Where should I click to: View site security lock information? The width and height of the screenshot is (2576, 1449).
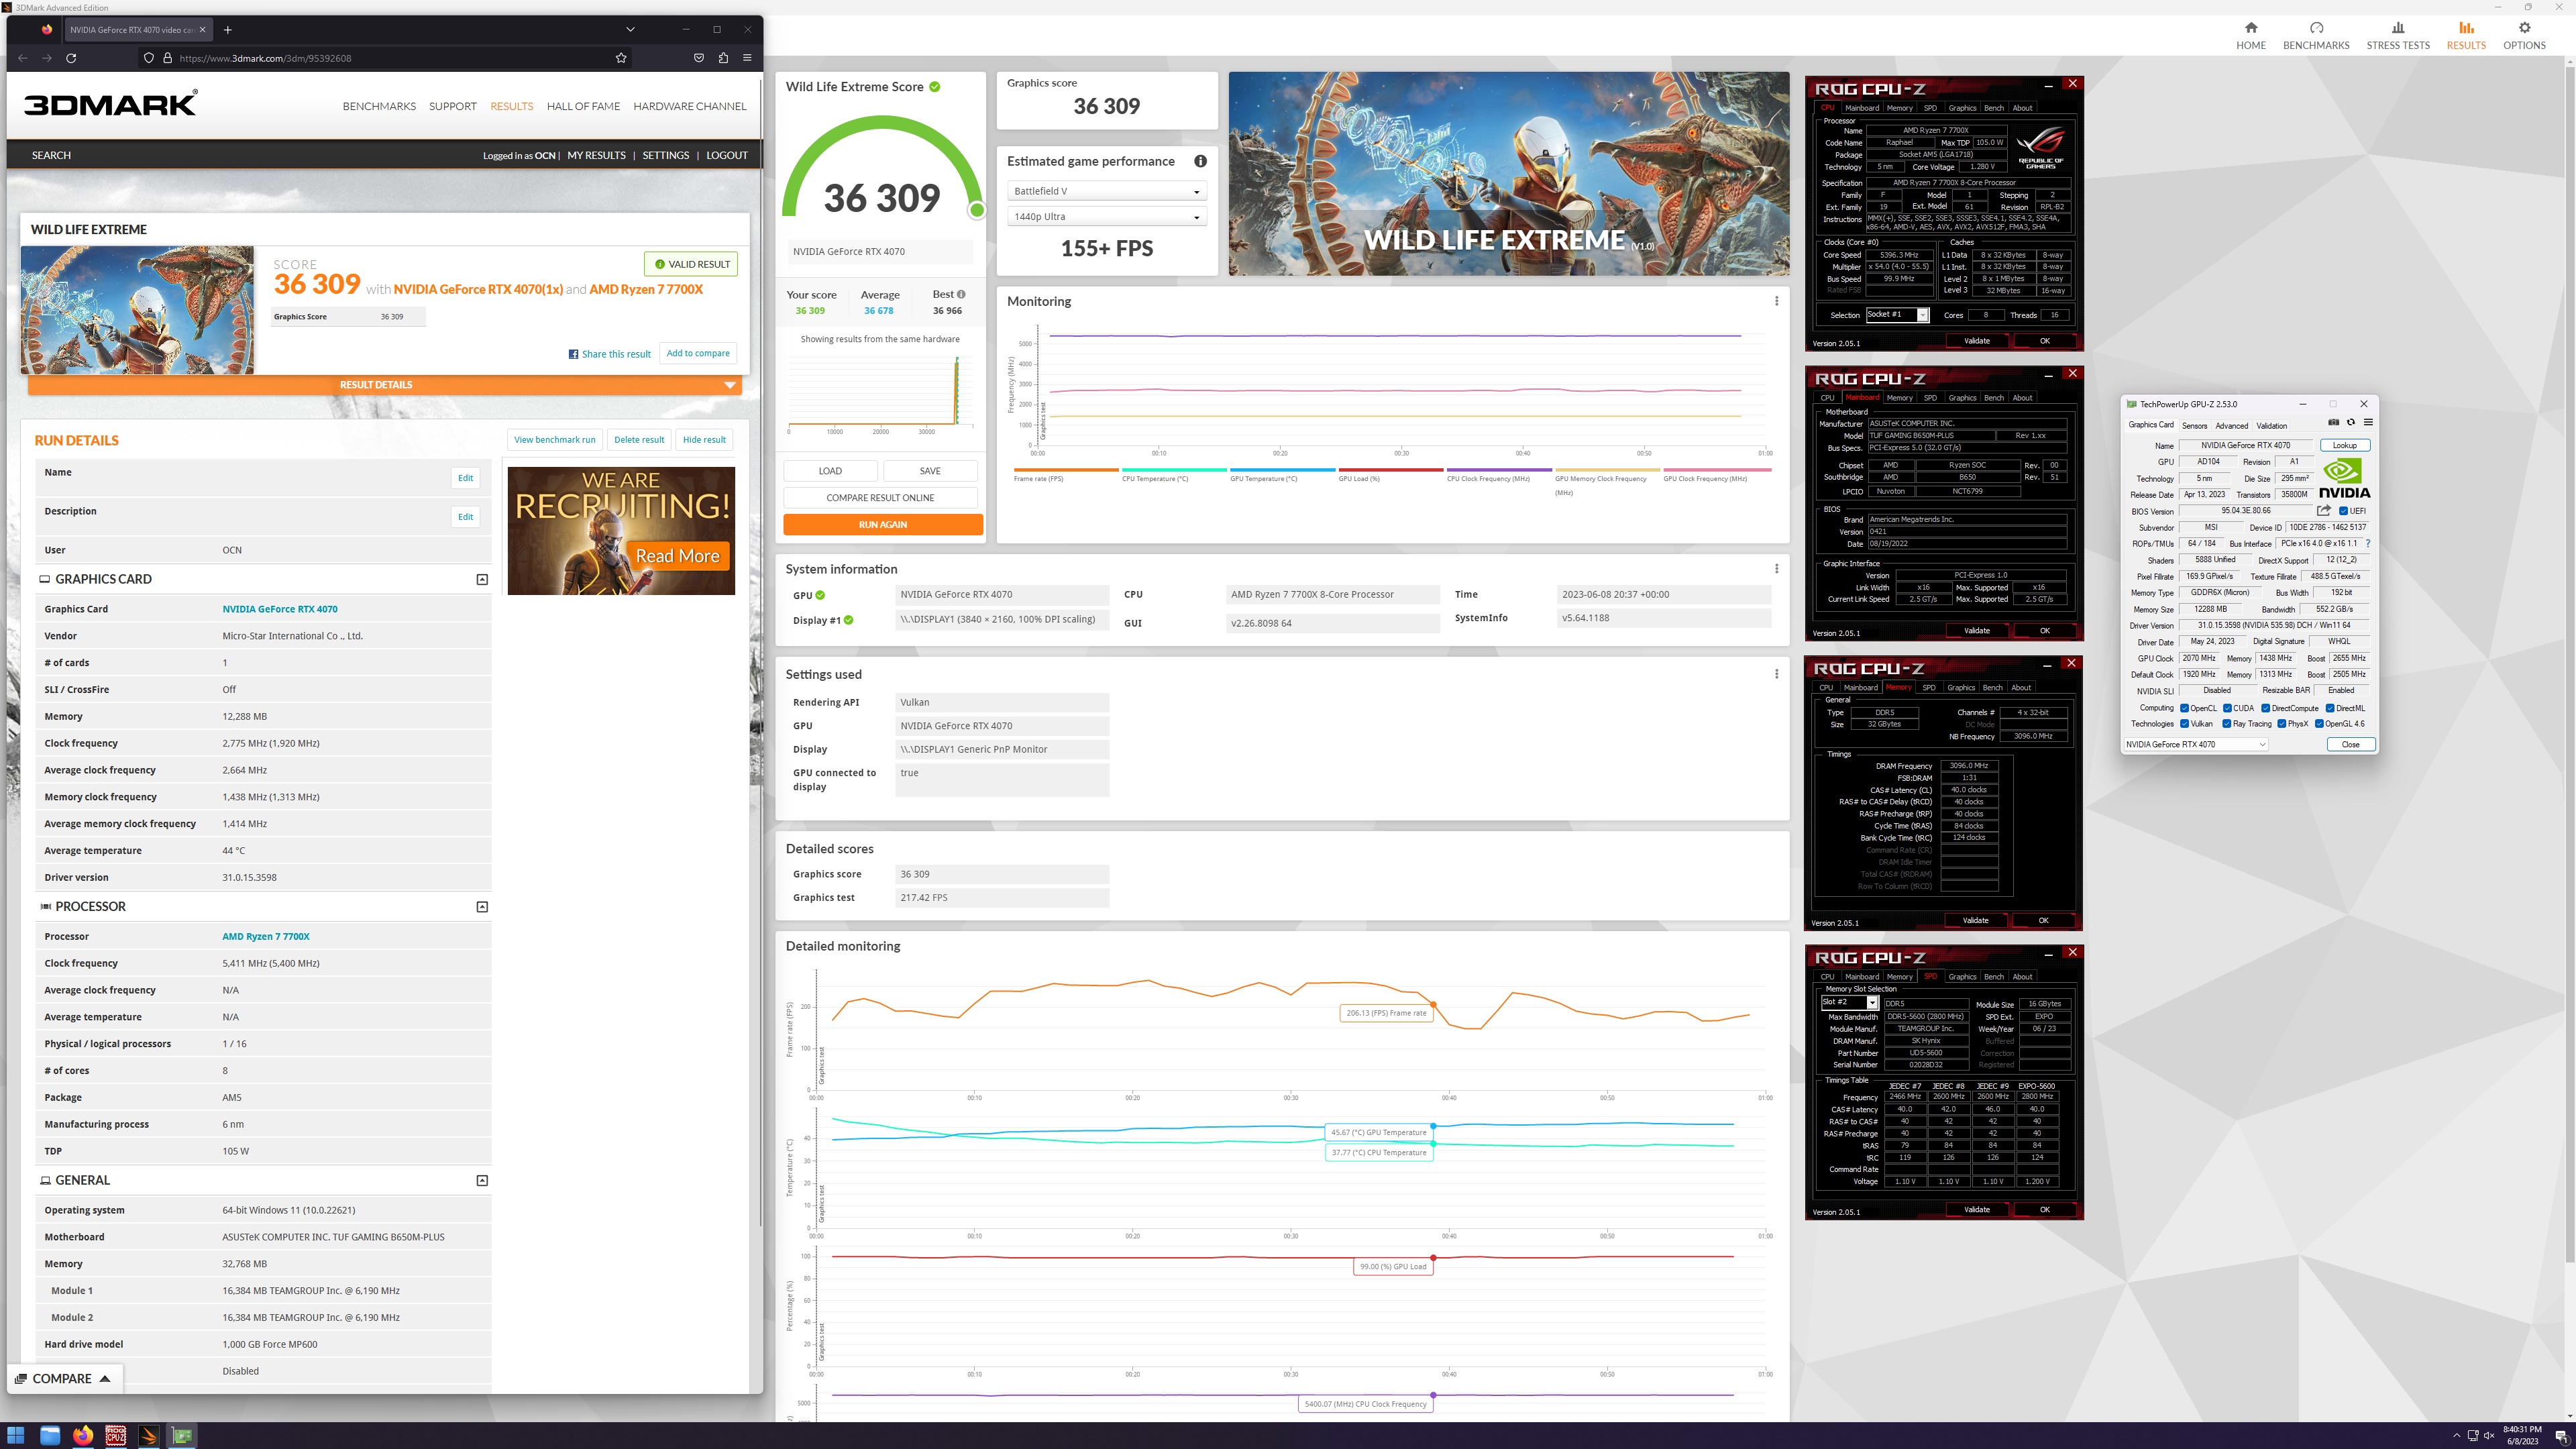click(x=167, y=58)
